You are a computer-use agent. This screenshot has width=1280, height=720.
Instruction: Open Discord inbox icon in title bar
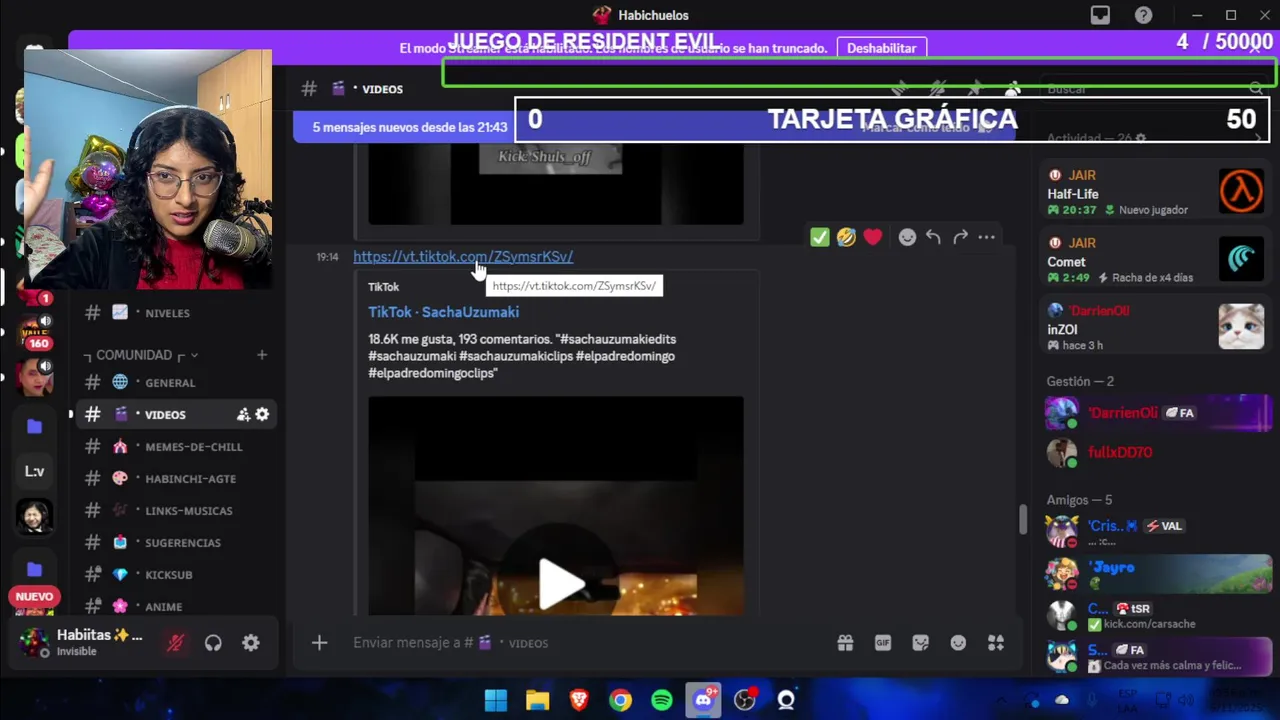[1100, 15]
